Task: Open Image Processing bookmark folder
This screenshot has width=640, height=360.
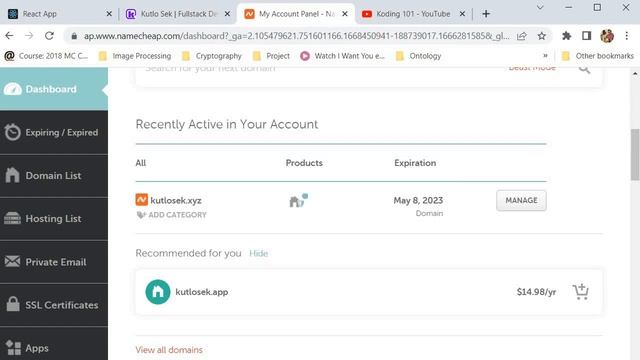Action: tap(136, 56)
